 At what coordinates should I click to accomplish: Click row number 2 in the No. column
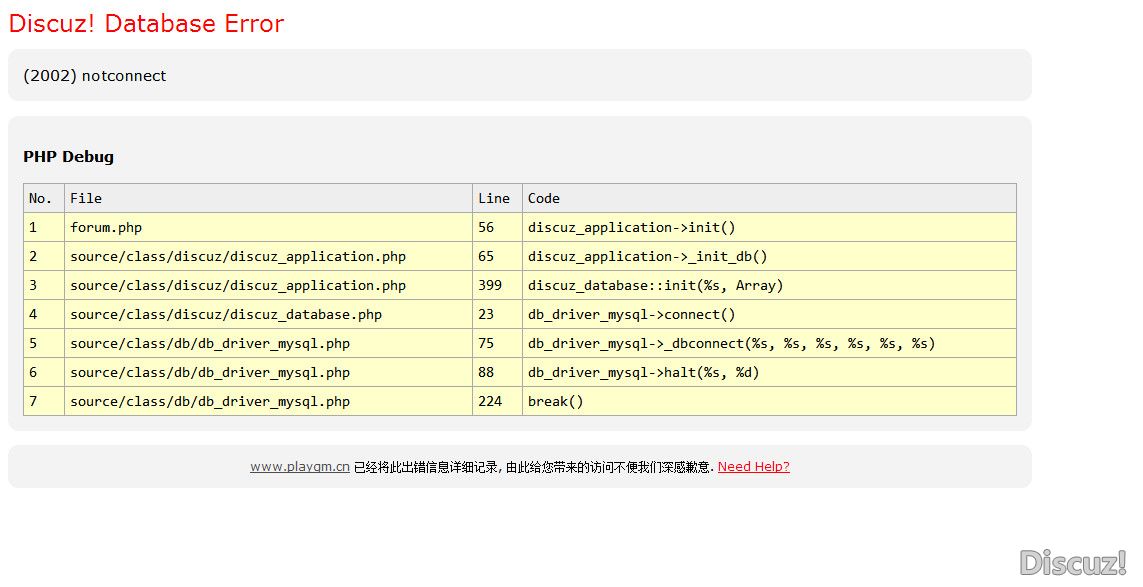click(44, 257)
